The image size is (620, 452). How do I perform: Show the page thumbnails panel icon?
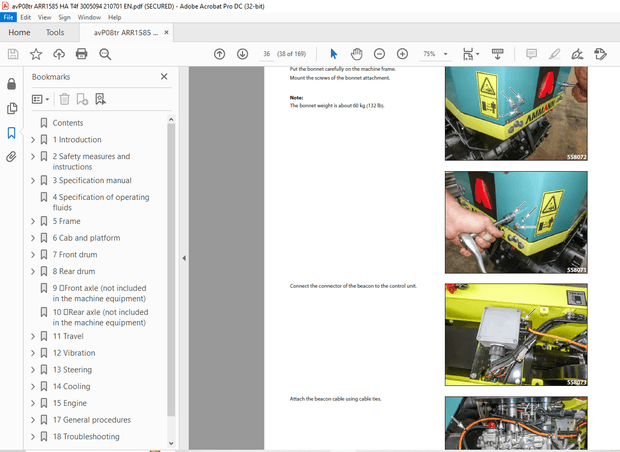pyautogui.click(x=12, y=108)
